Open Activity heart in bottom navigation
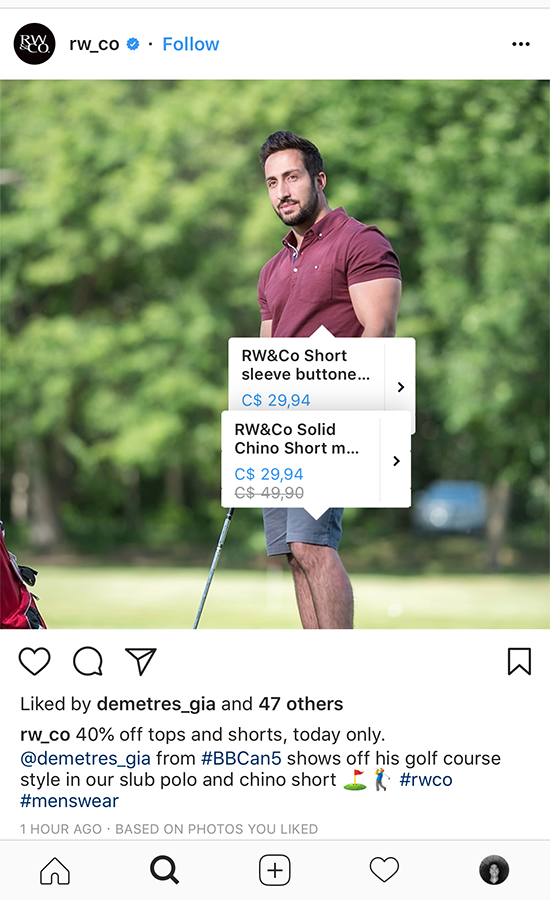550x900 pixels. click(x=384, y=870)
